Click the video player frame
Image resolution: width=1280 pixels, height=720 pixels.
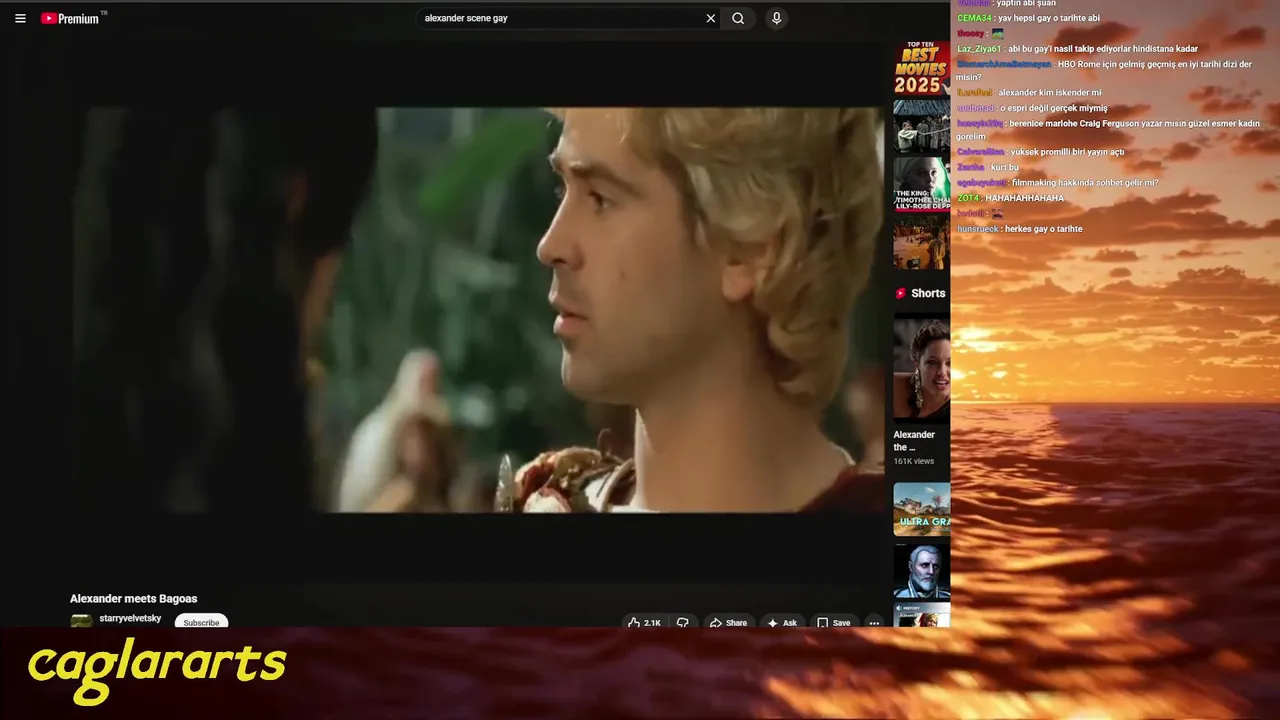pos(479,310)
